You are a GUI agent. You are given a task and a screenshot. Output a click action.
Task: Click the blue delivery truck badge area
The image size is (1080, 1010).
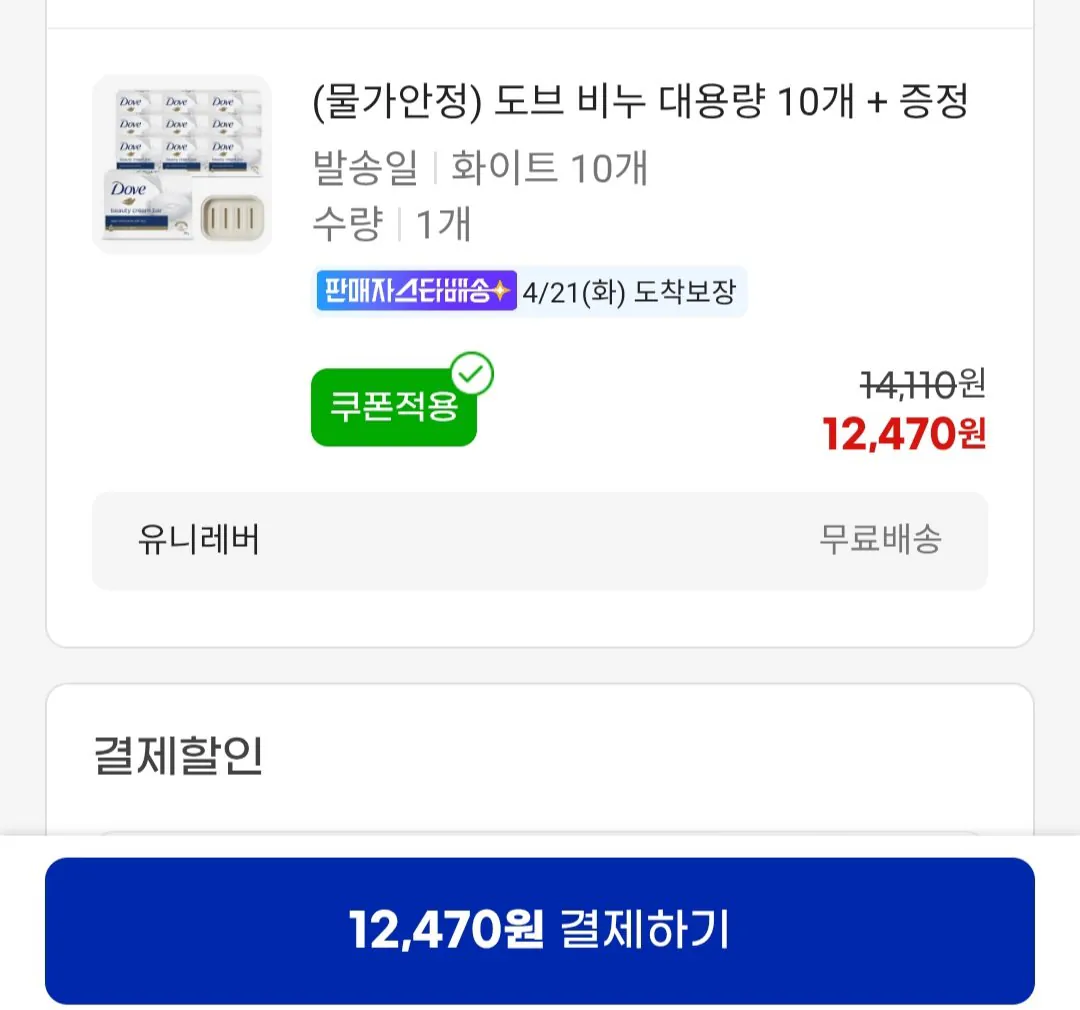[x=415, y=292]
